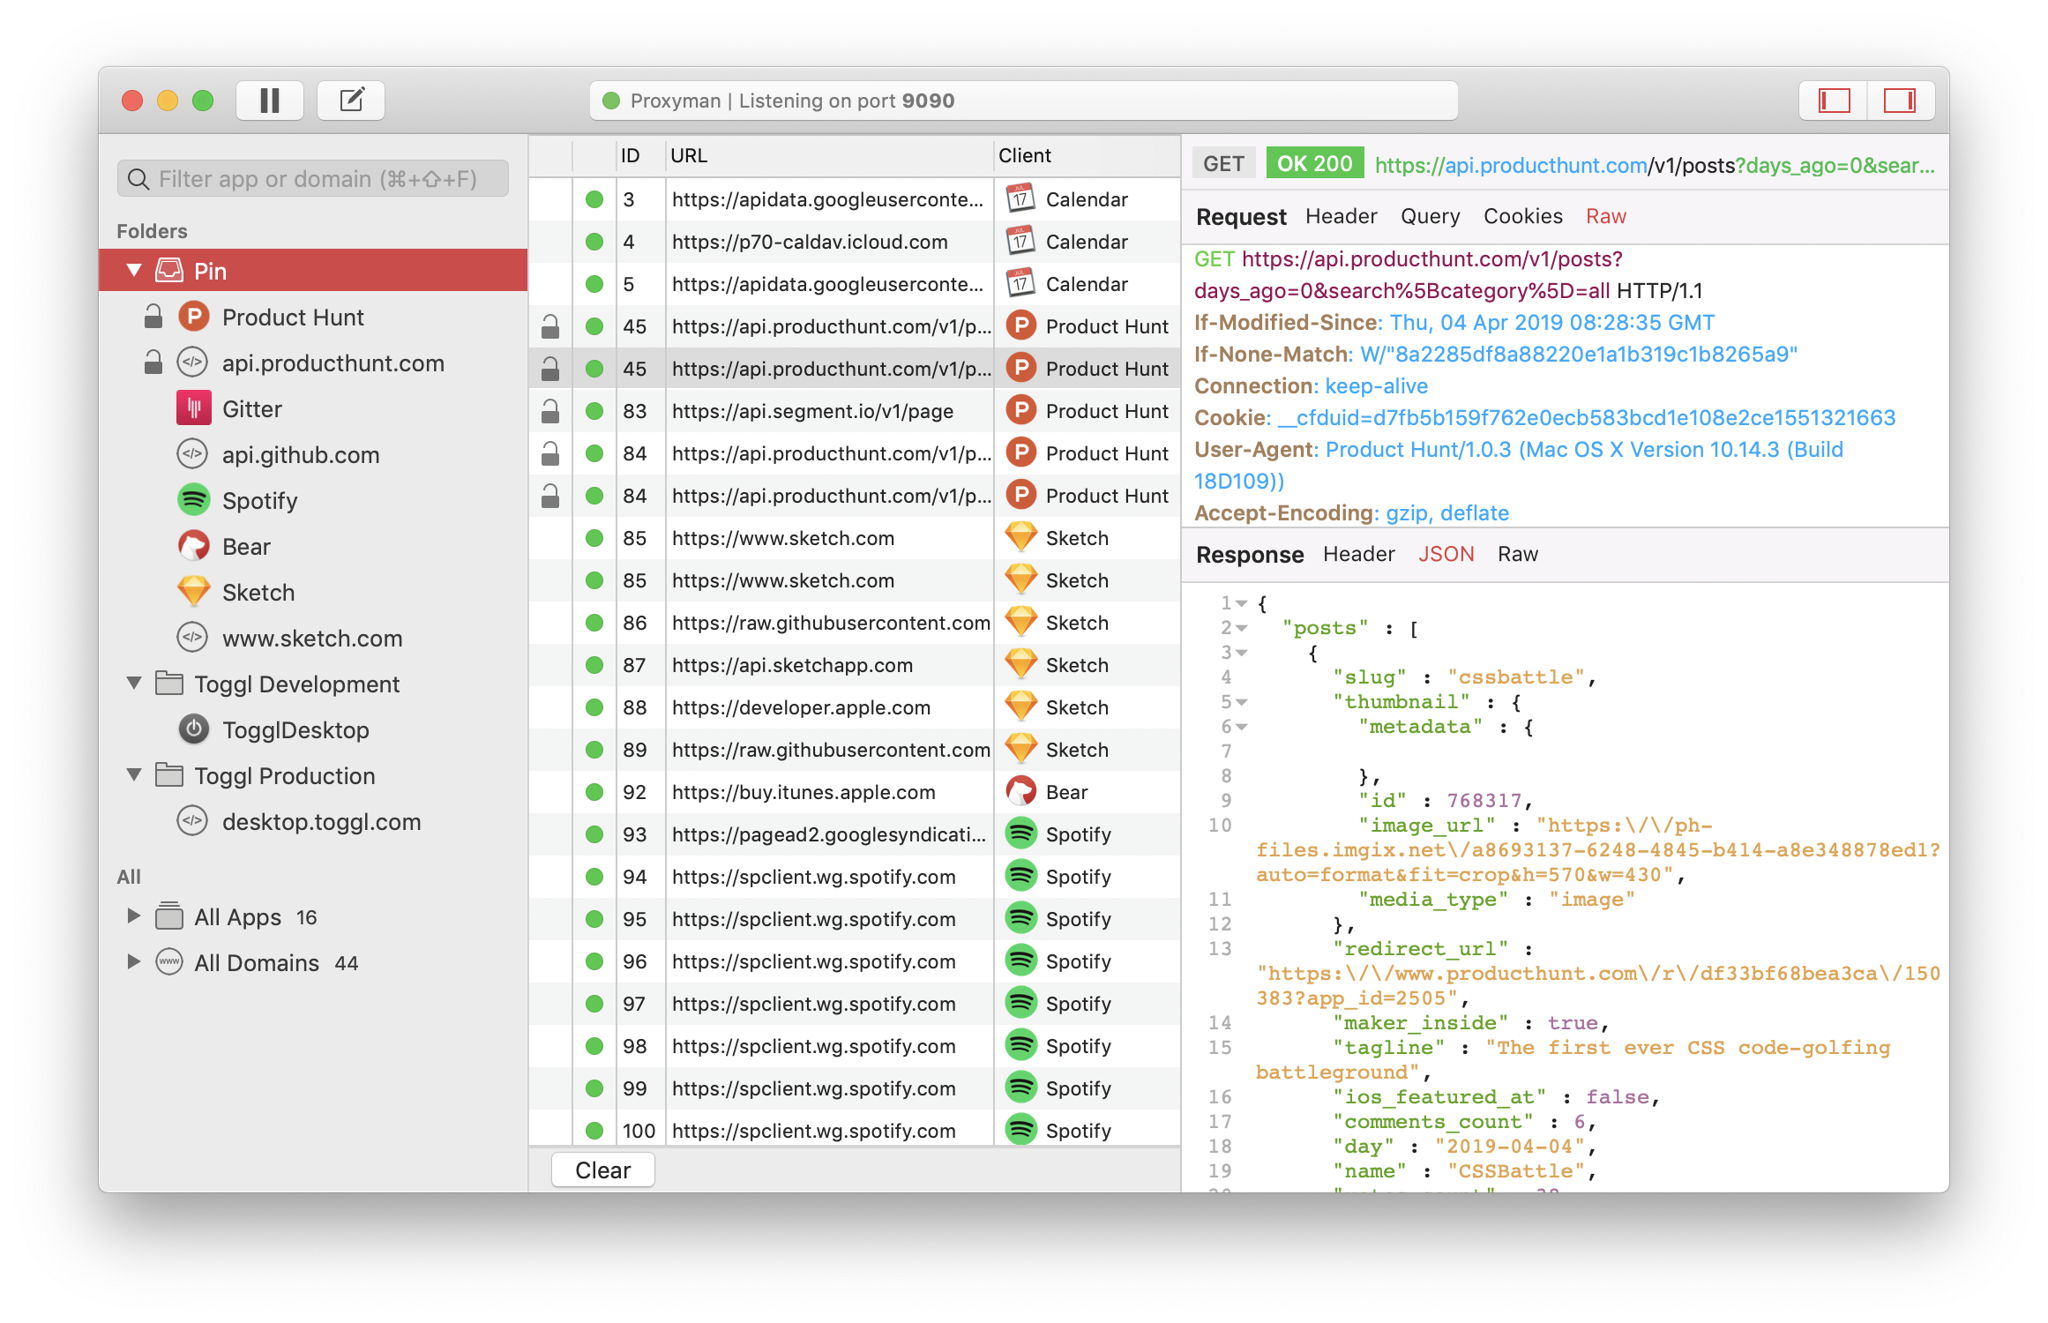Select the pagead2.googlesyndication request row
This screenshot has height=1323, width=2048.
[x=854, y=834]
